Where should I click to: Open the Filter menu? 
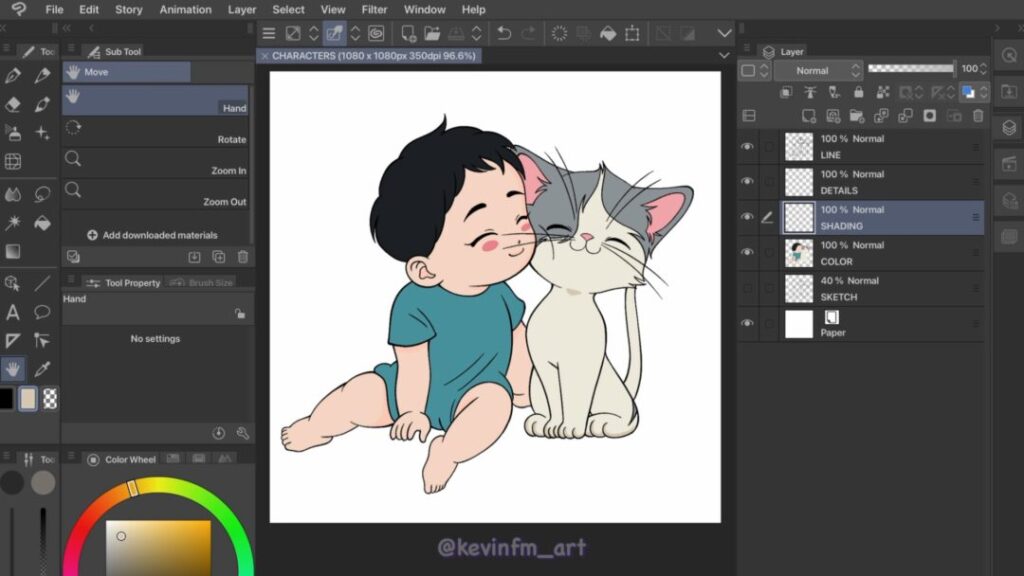[x=374, y=9]
